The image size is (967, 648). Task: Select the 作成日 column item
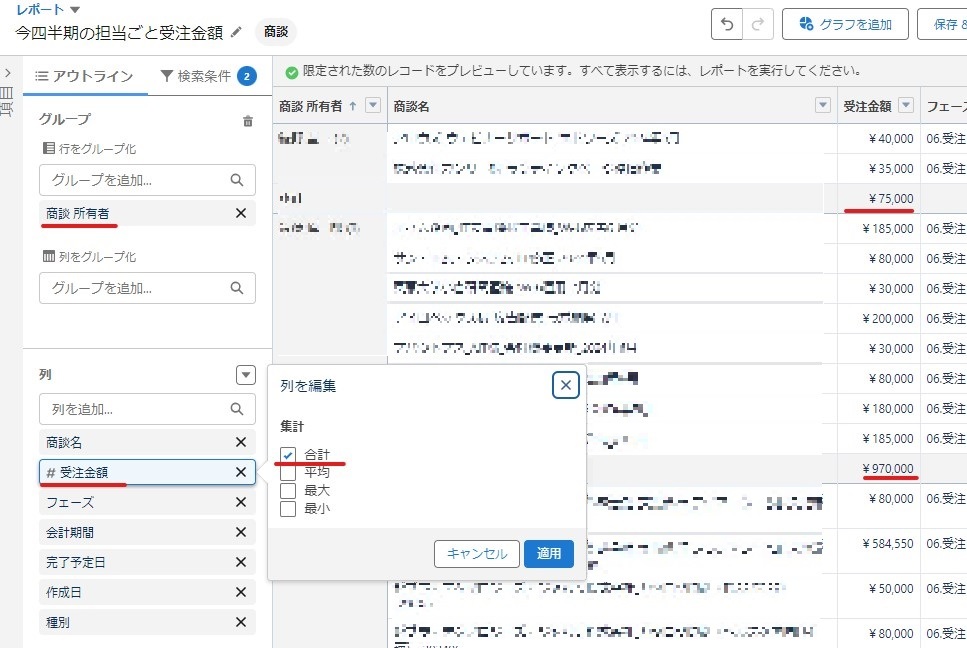click(x=147, y=592)
